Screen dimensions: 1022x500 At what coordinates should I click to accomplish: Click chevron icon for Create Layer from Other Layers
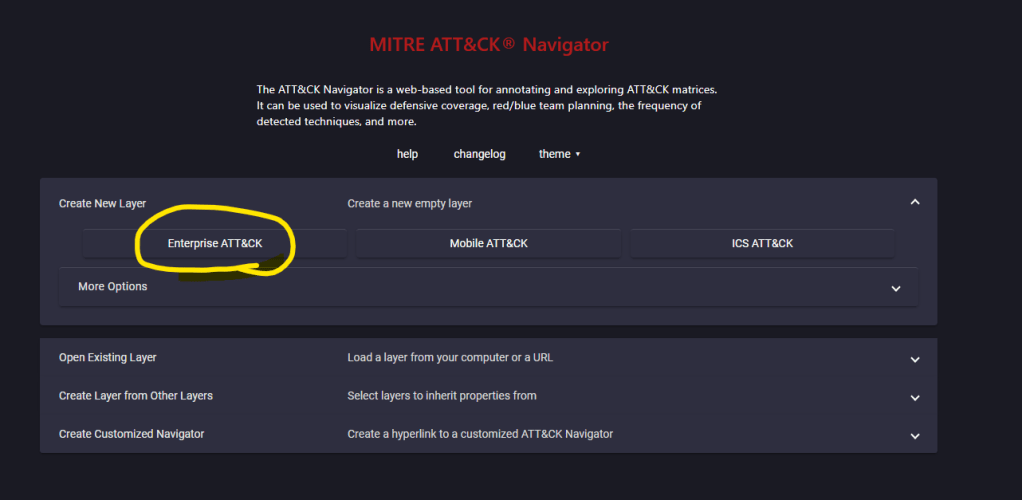[914, 398]
